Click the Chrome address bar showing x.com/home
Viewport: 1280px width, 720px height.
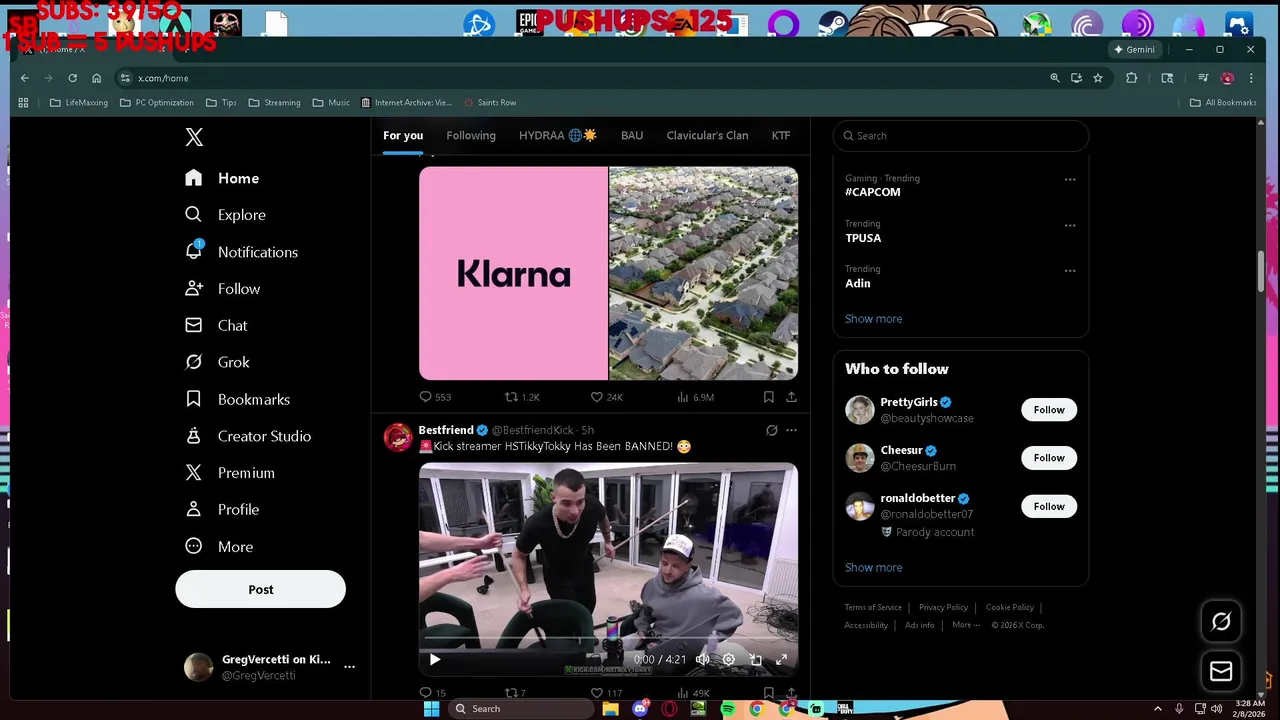[x=580, y=78]
